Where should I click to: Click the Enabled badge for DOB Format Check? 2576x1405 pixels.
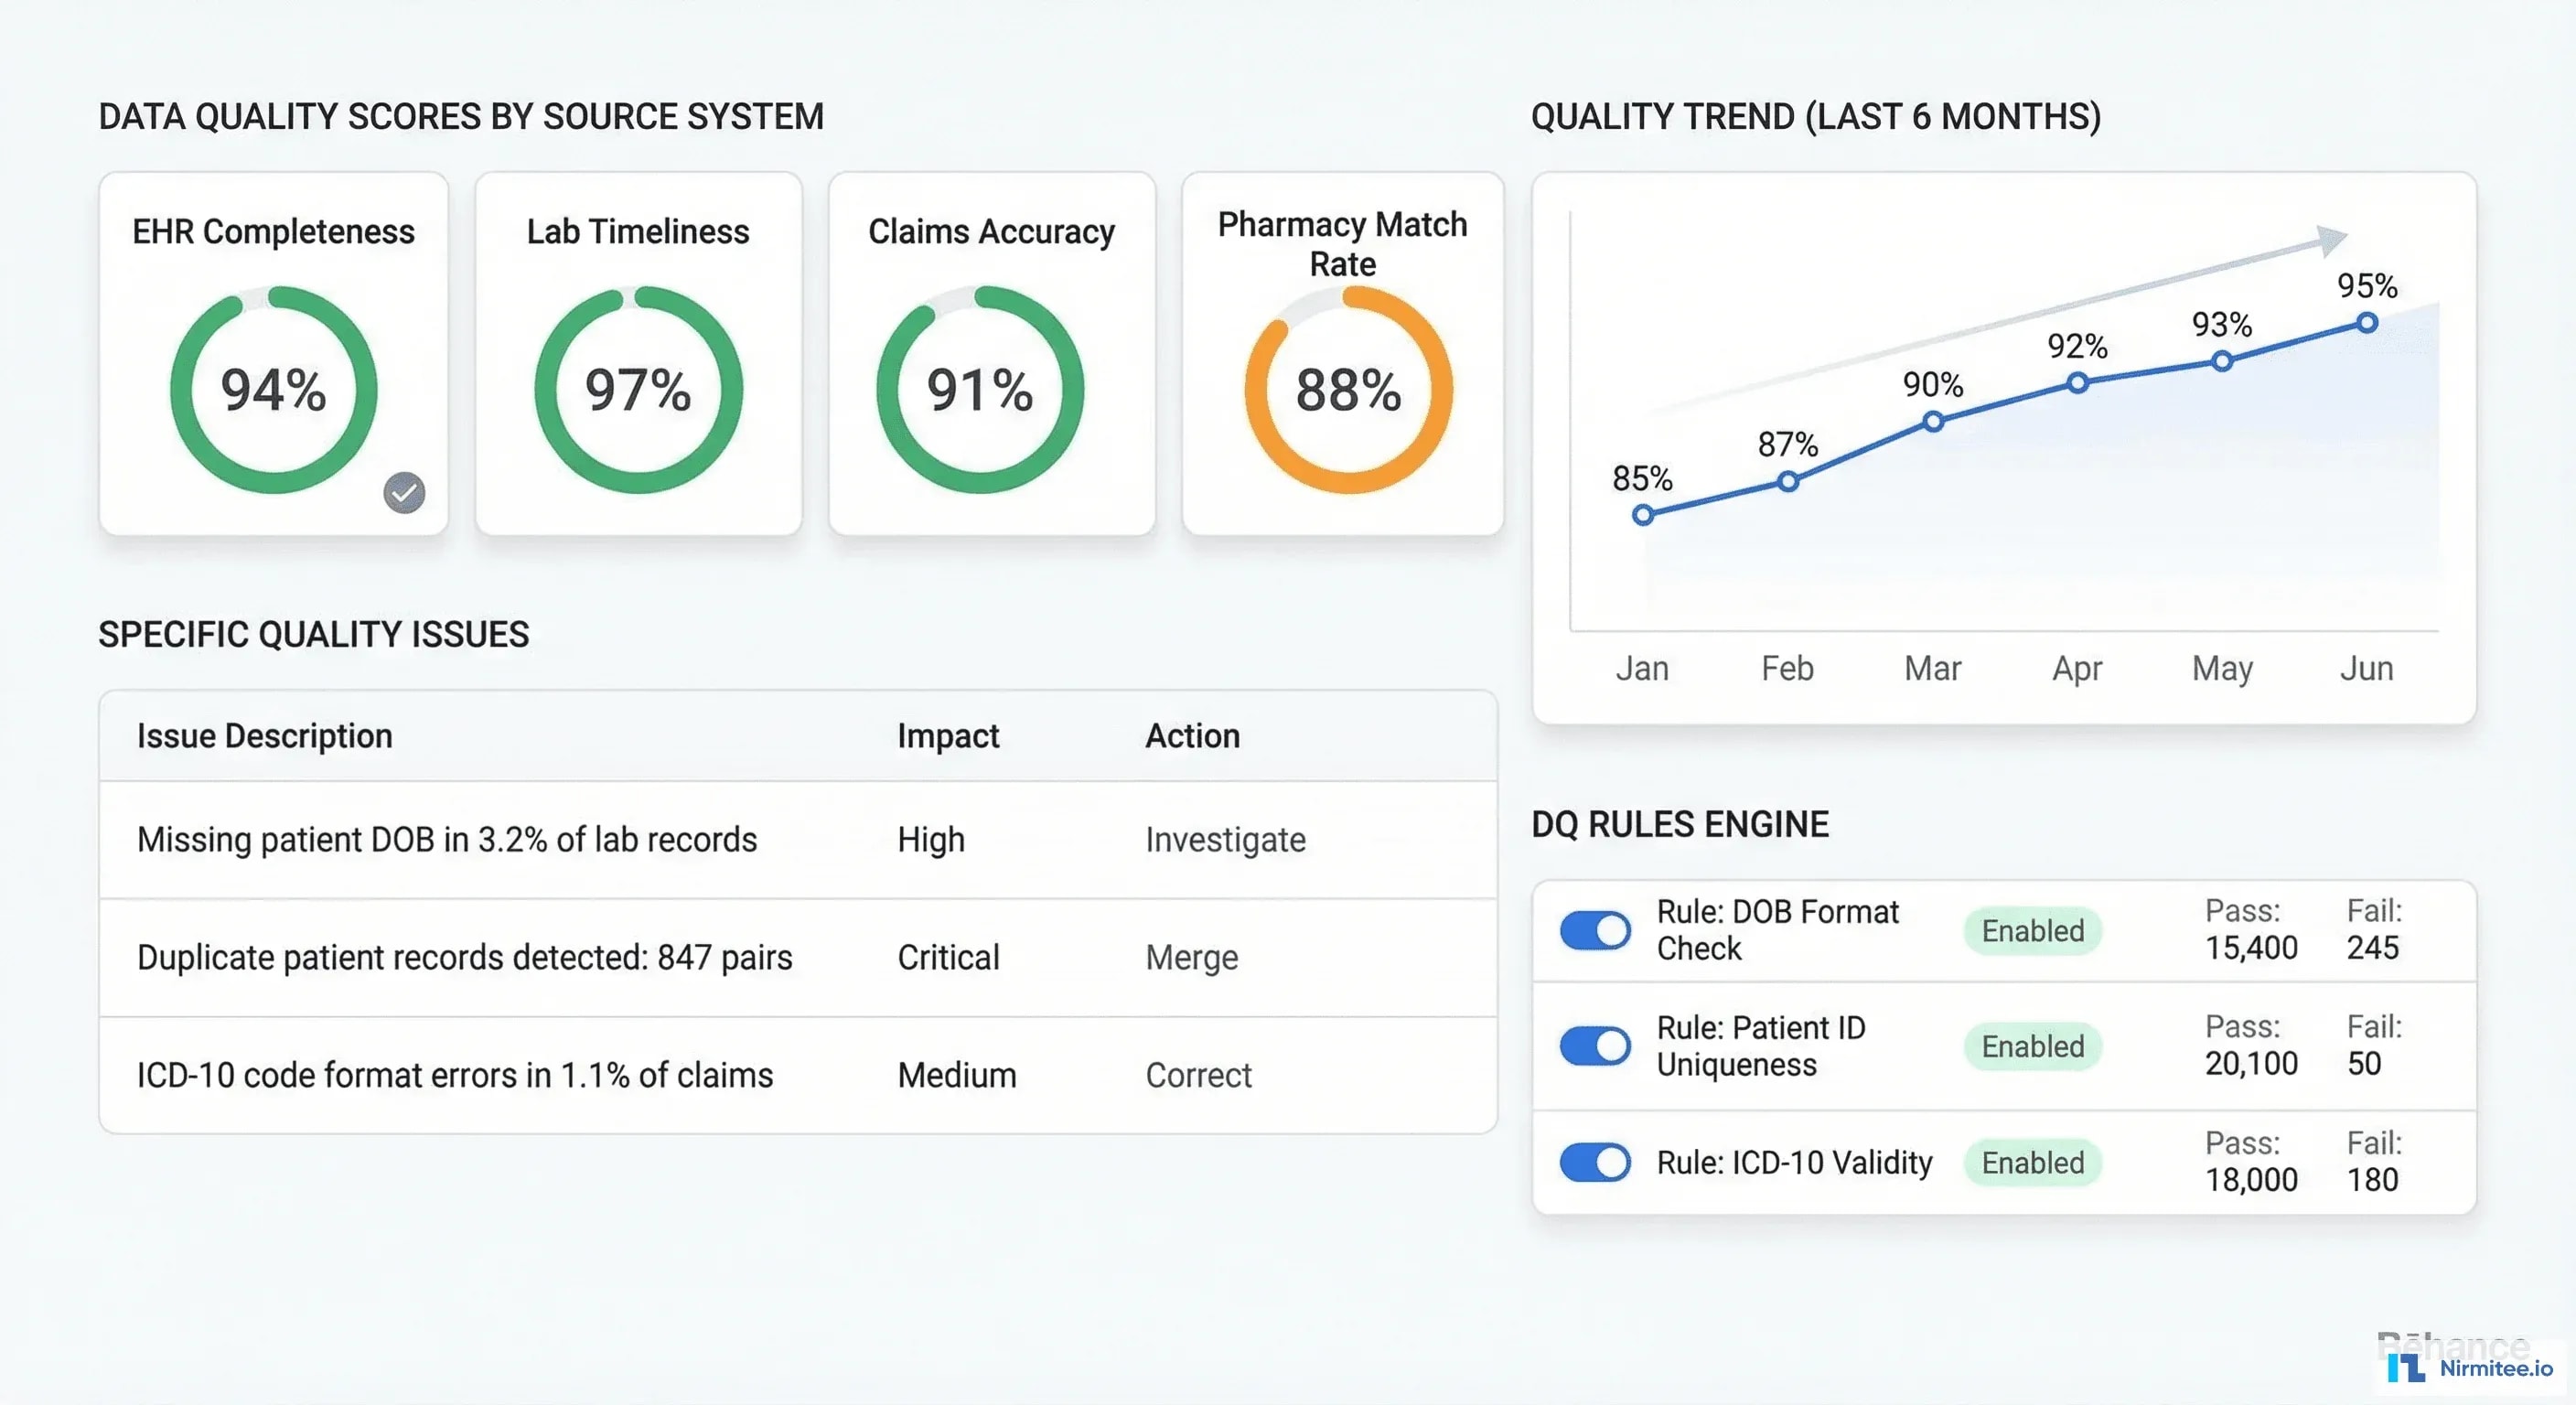2032,931
